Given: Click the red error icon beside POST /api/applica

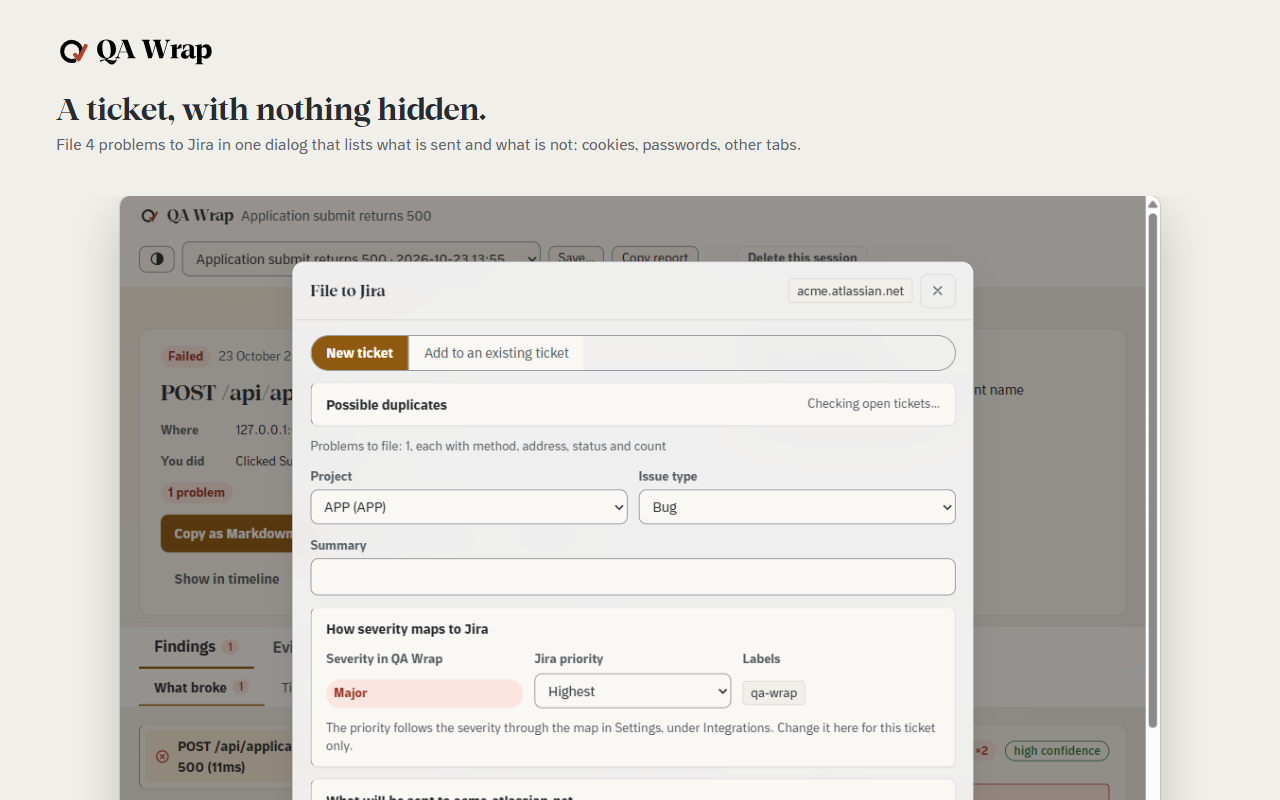Looking at the screenshot, I should [162, 756].
